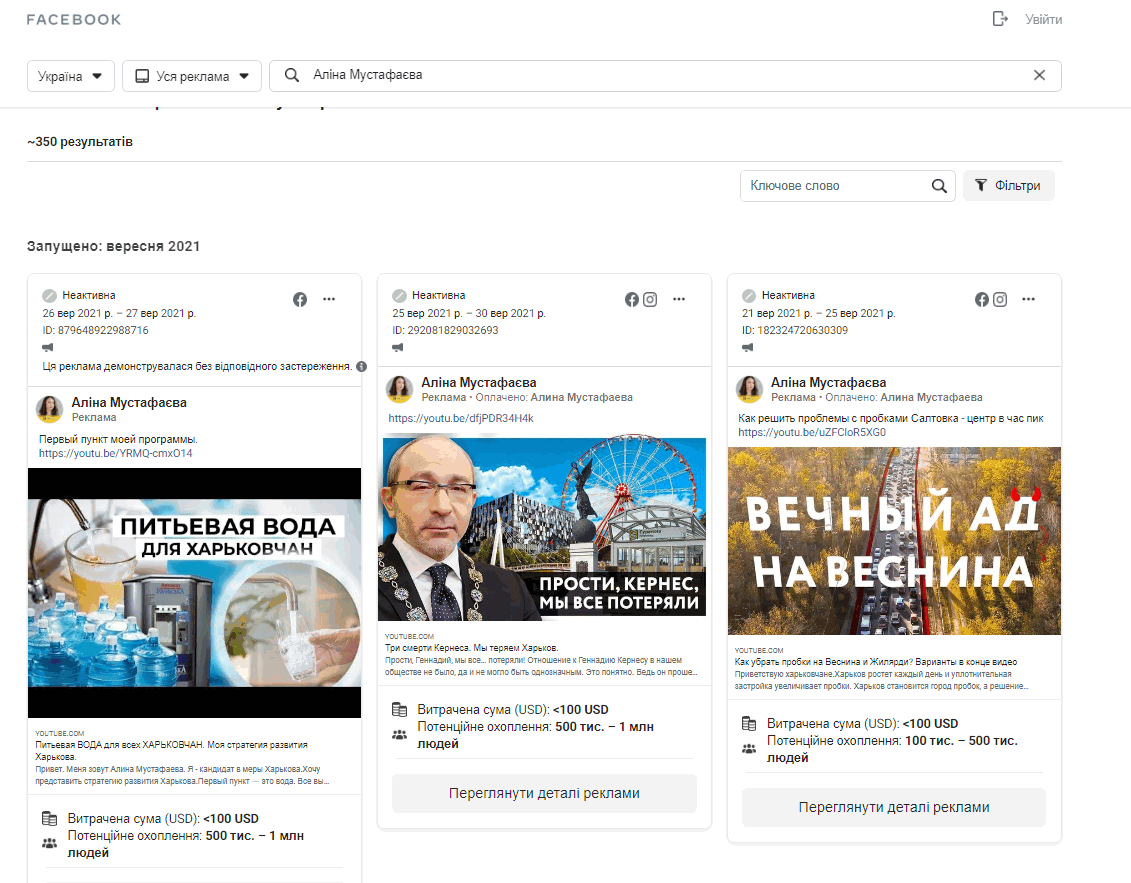This screenshot has height=883, width=1131.
Task: Click the Увійти login link
Action: point(1043,19)
